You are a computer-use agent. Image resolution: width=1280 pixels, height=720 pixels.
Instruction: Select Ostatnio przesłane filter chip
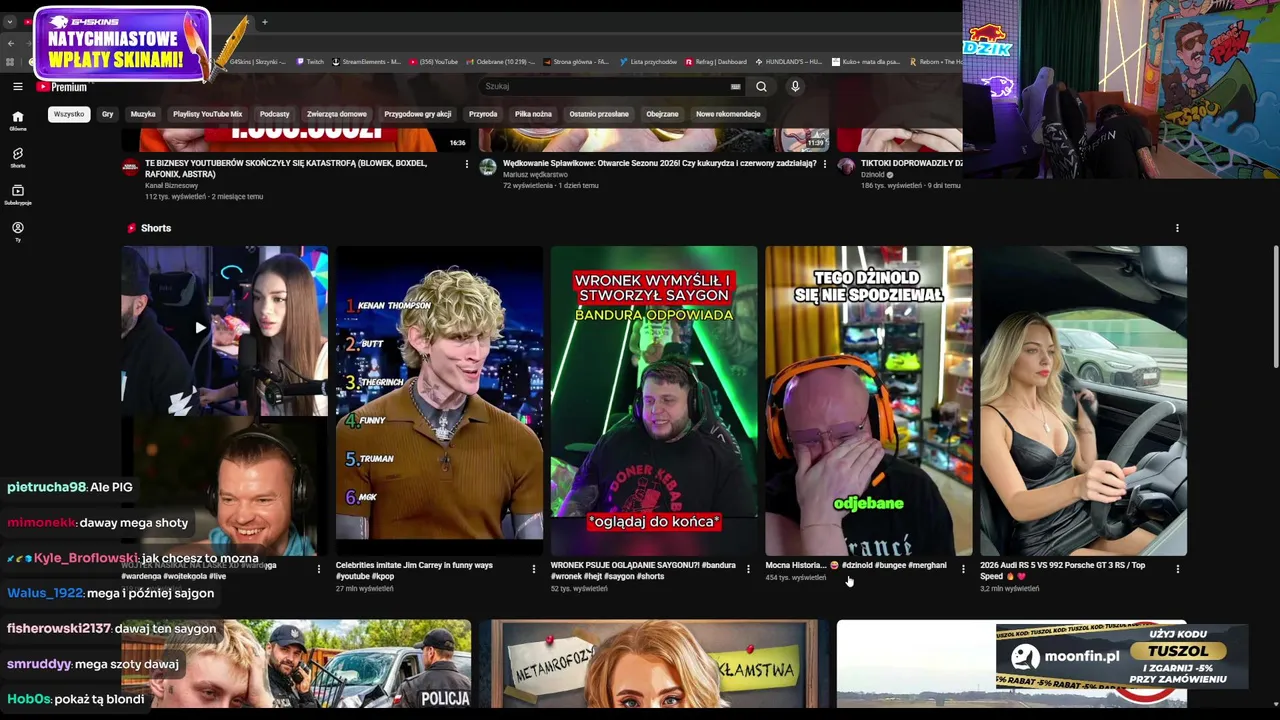pyautogui.click(x=599, y=114)
